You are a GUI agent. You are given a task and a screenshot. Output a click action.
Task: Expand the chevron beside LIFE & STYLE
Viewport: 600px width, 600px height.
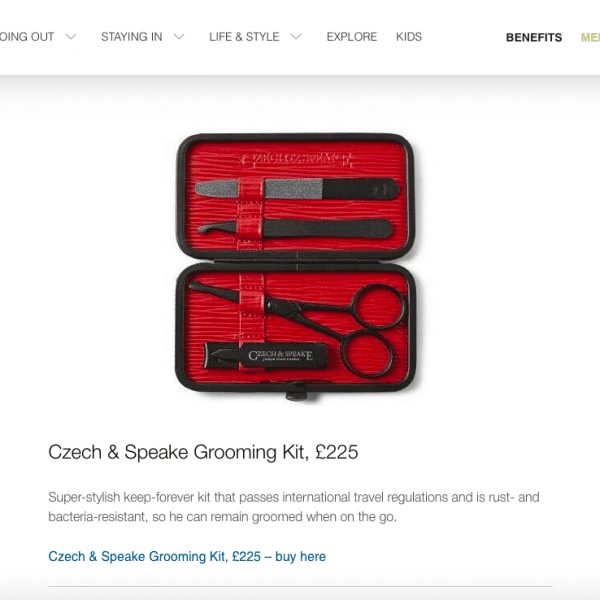point(296,37)
